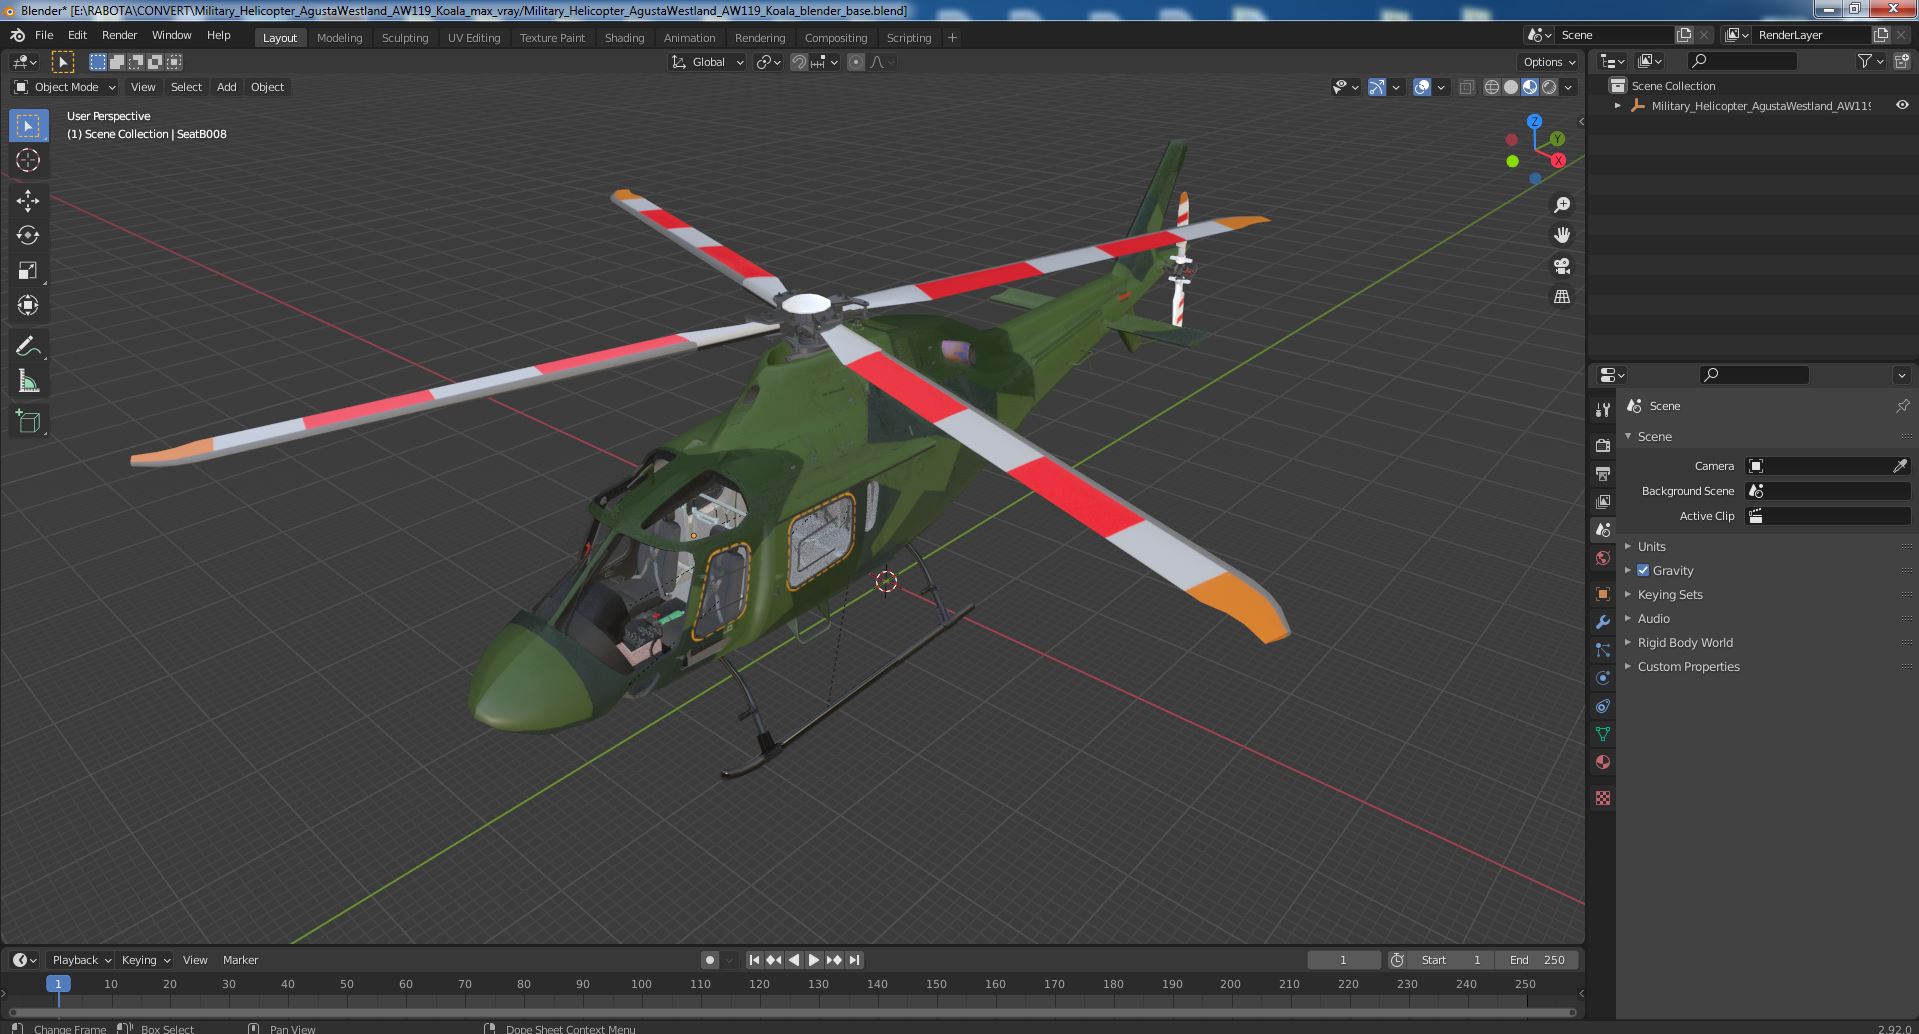1919x1034 pixels.
Task: Expand Rigid Body World panel
Action: click(x=1684, y=642)
